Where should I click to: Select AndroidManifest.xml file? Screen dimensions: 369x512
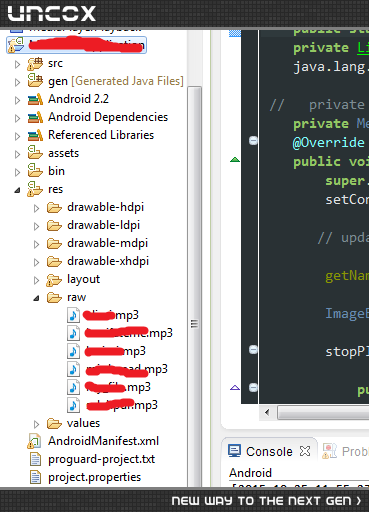point(103,441)
